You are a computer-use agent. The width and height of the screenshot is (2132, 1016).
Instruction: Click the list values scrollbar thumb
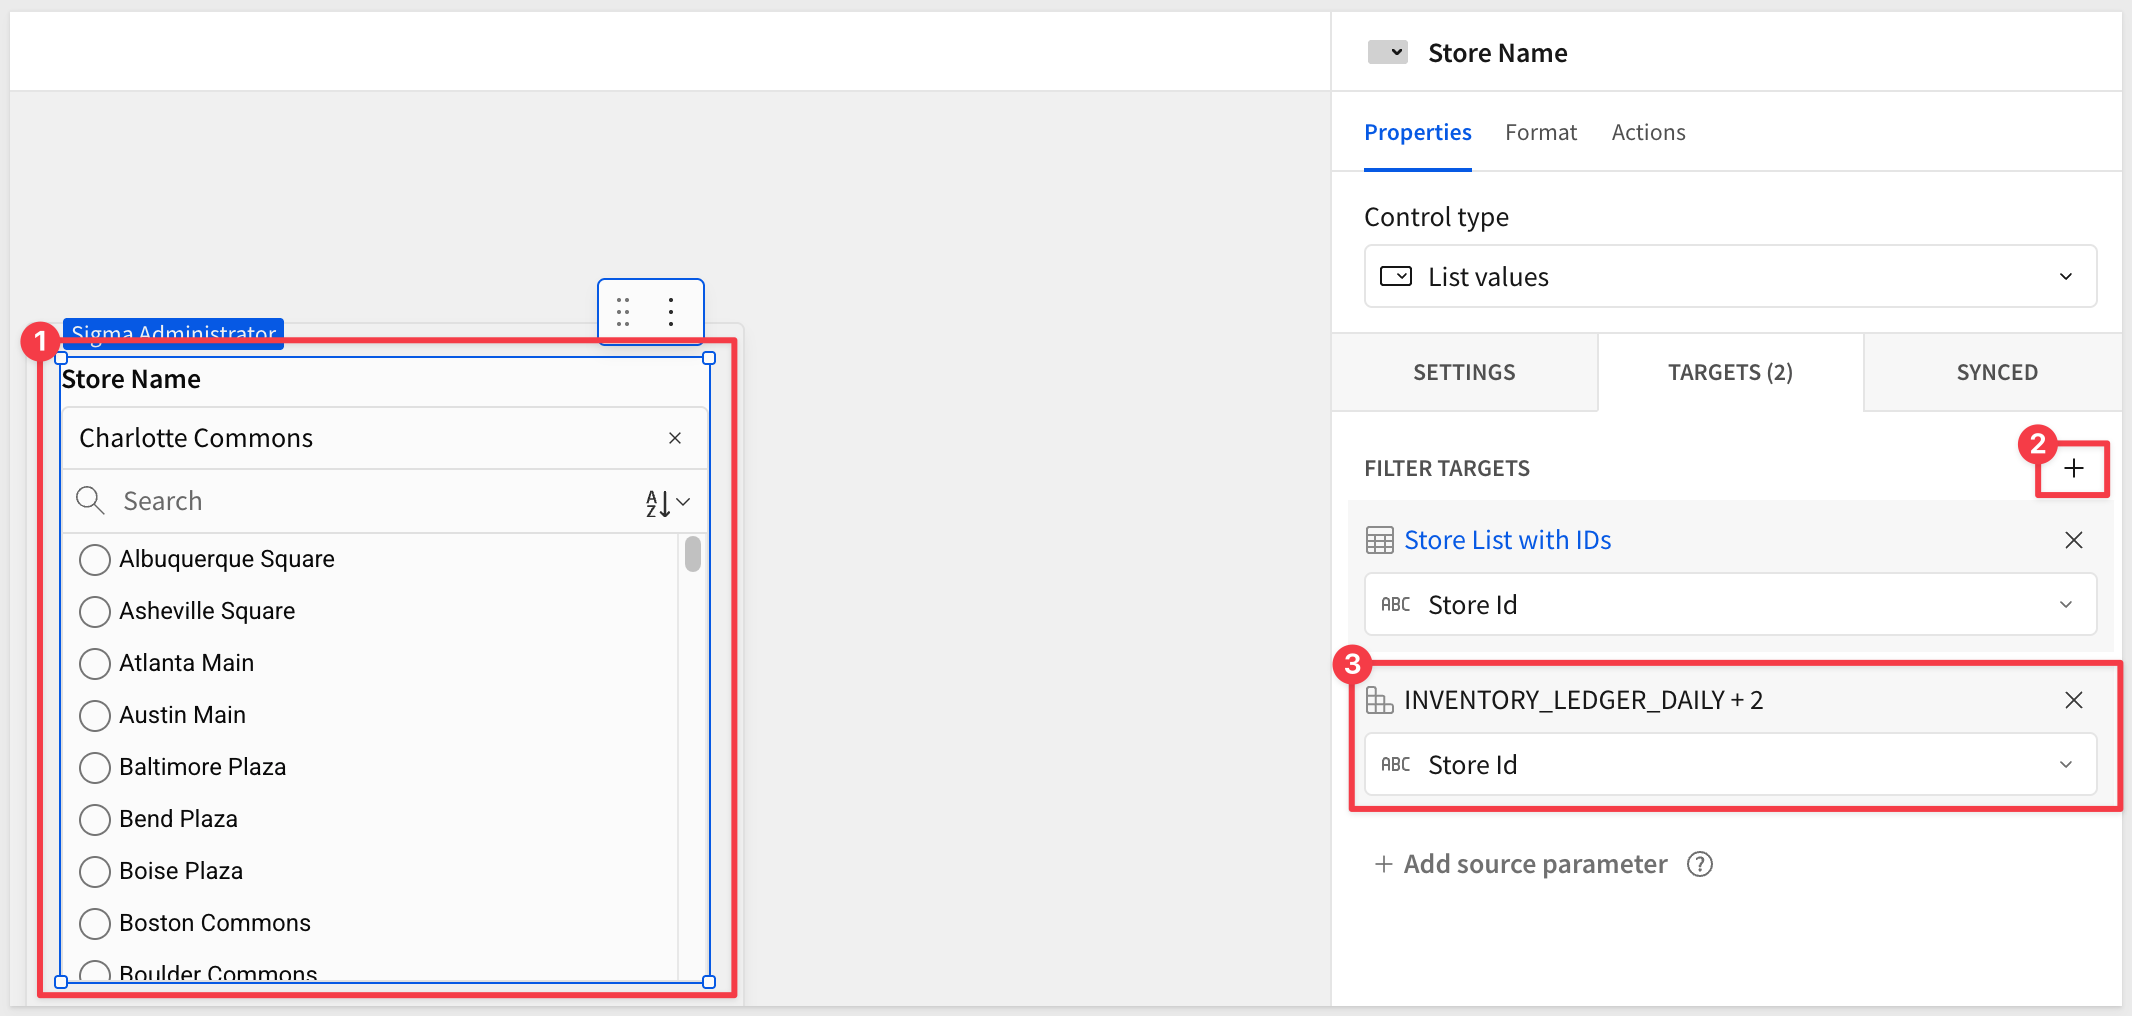(x=692, y=554)
